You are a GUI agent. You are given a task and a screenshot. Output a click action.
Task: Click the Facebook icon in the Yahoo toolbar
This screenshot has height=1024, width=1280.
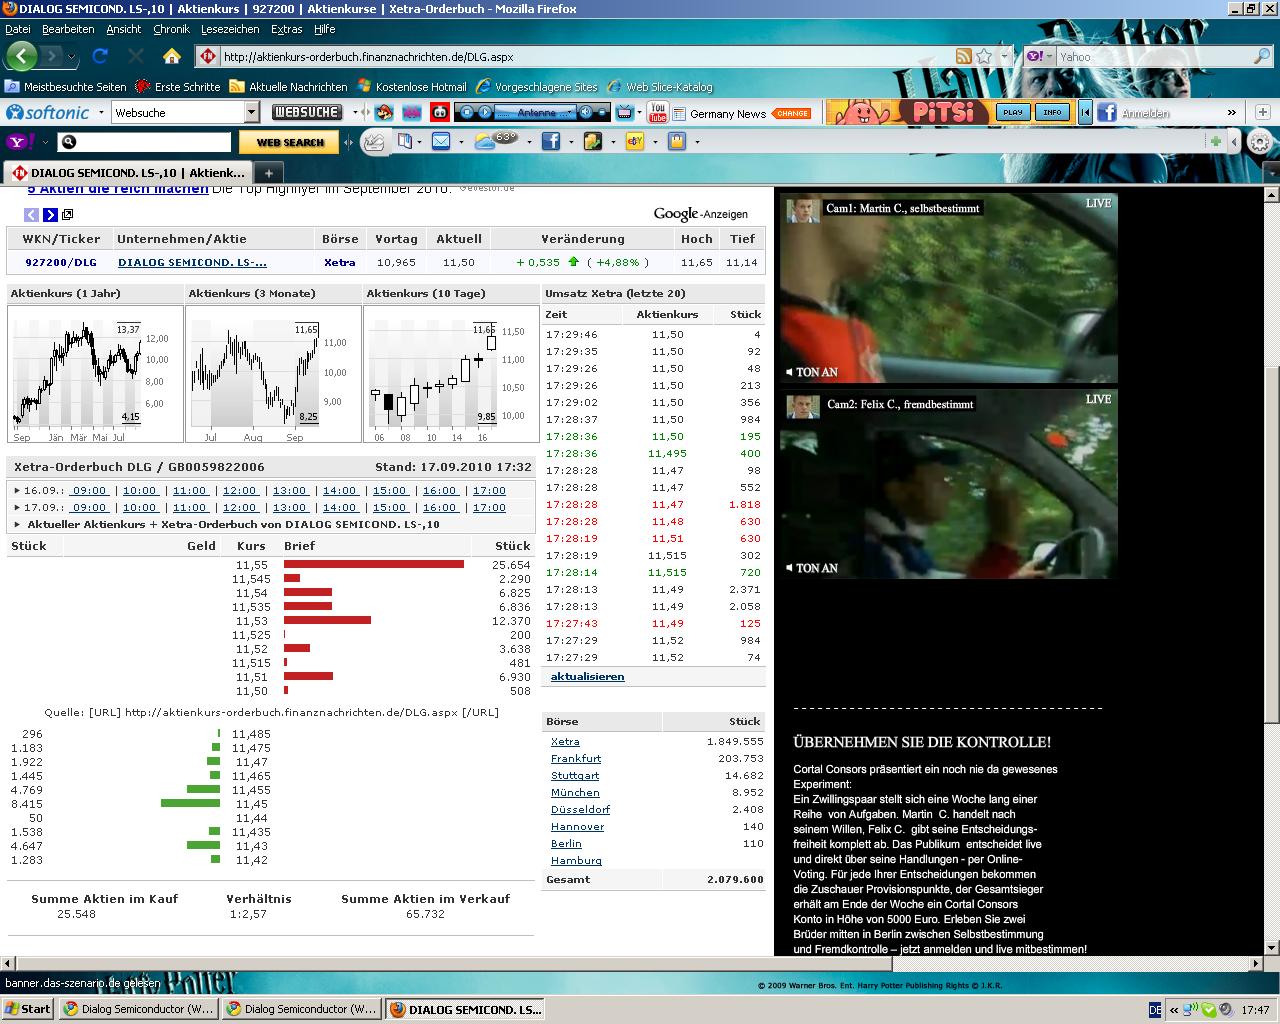[x=551, y=142]
